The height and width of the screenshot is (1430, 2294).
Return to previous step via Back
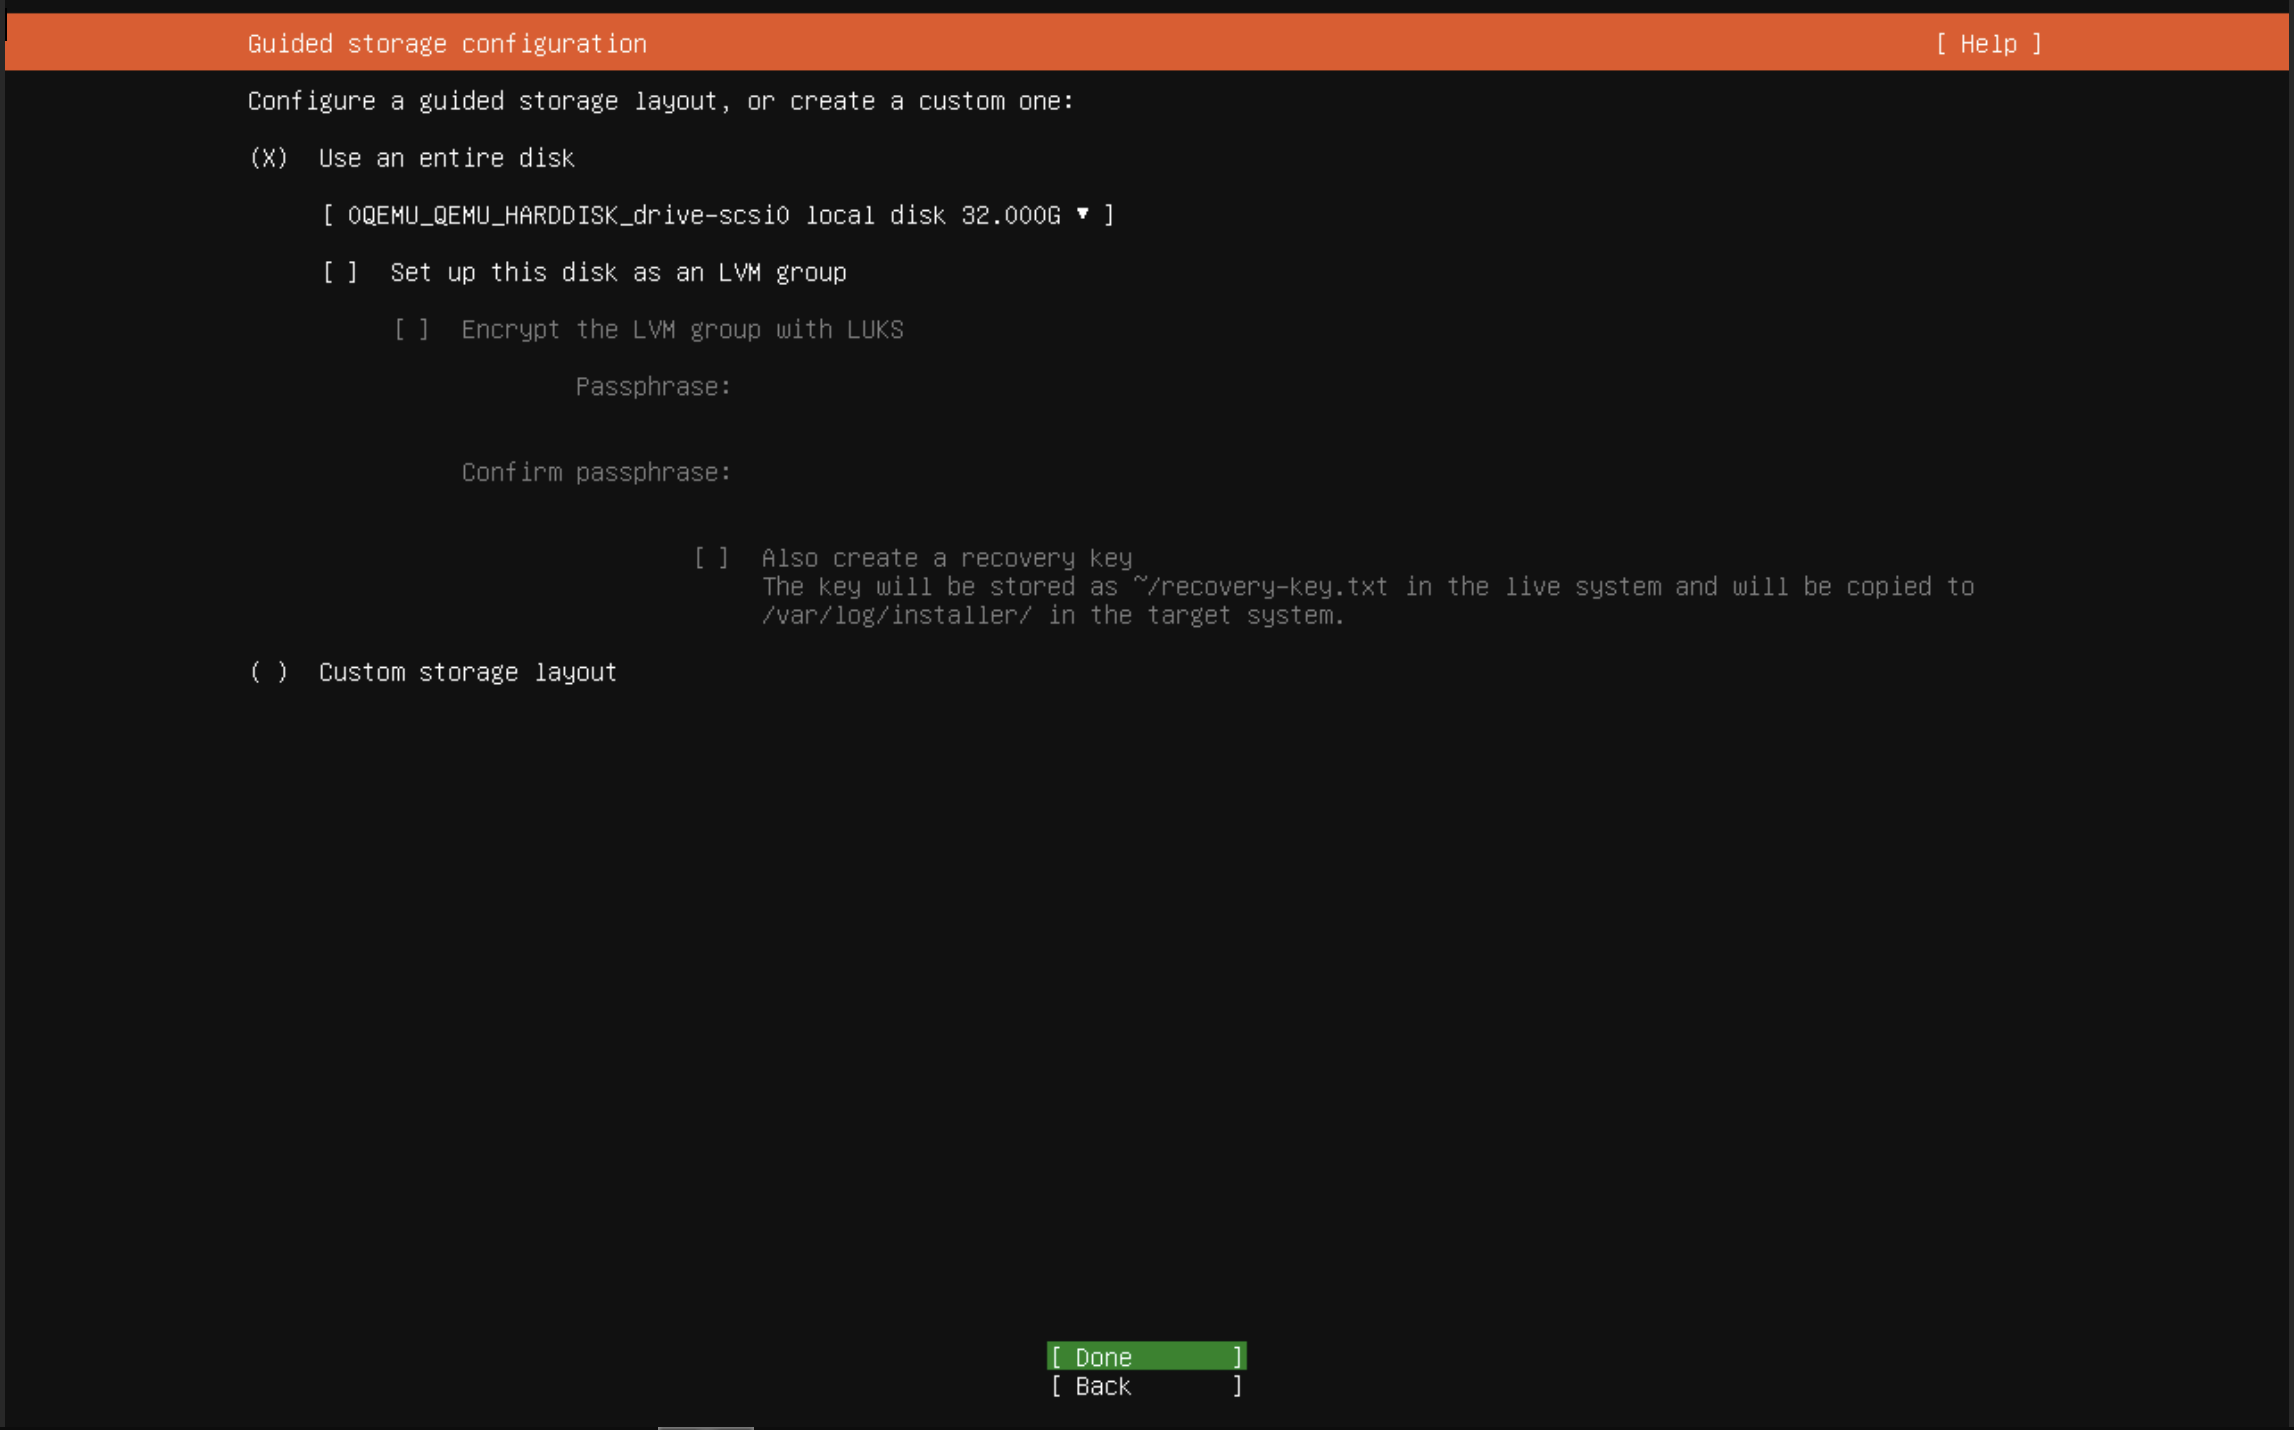[1146, 1387]
